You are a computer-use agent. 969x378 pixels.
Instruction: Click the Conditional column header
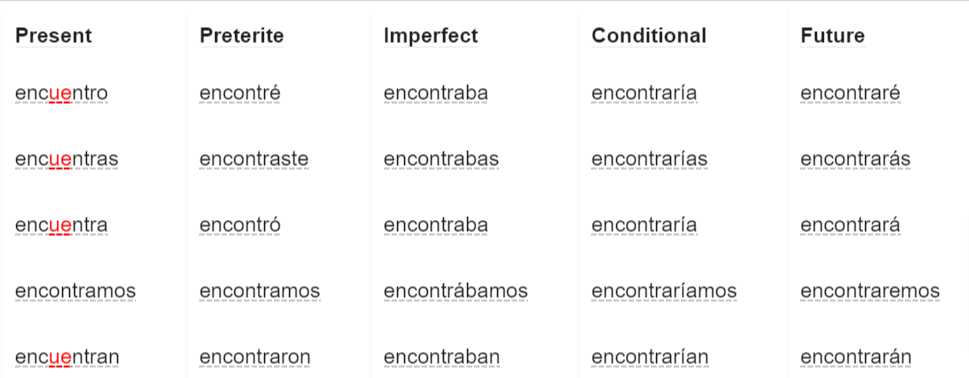point(649,36)
